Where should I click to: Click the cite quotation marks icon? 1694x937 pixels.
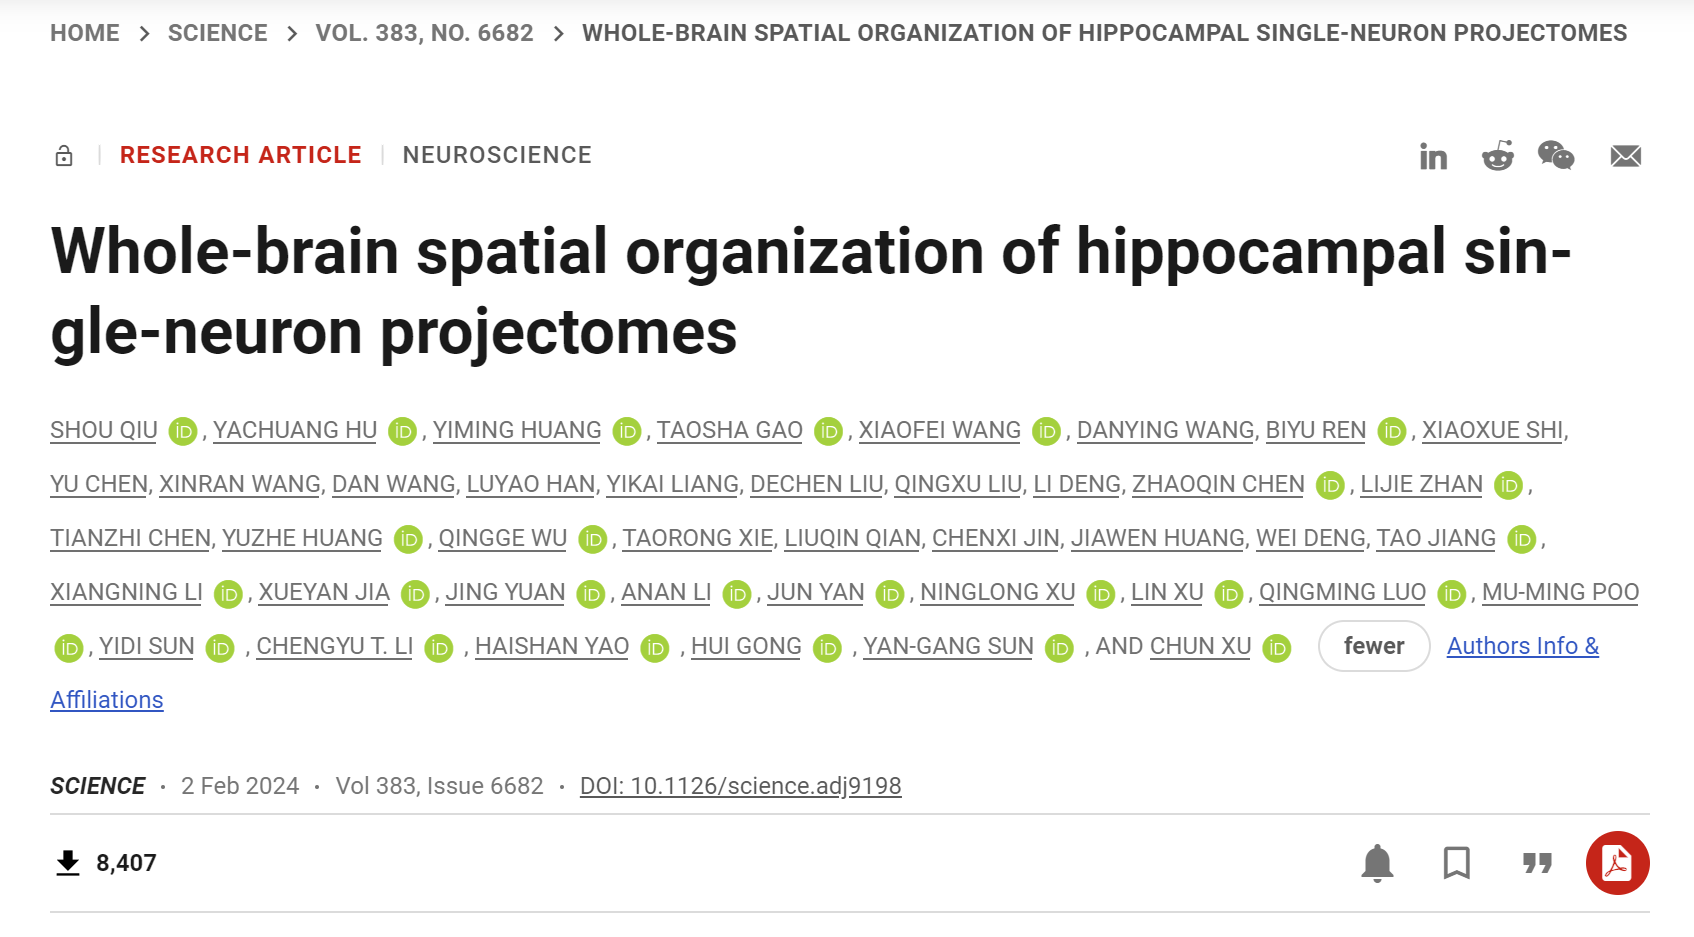tap(1537, 863)
